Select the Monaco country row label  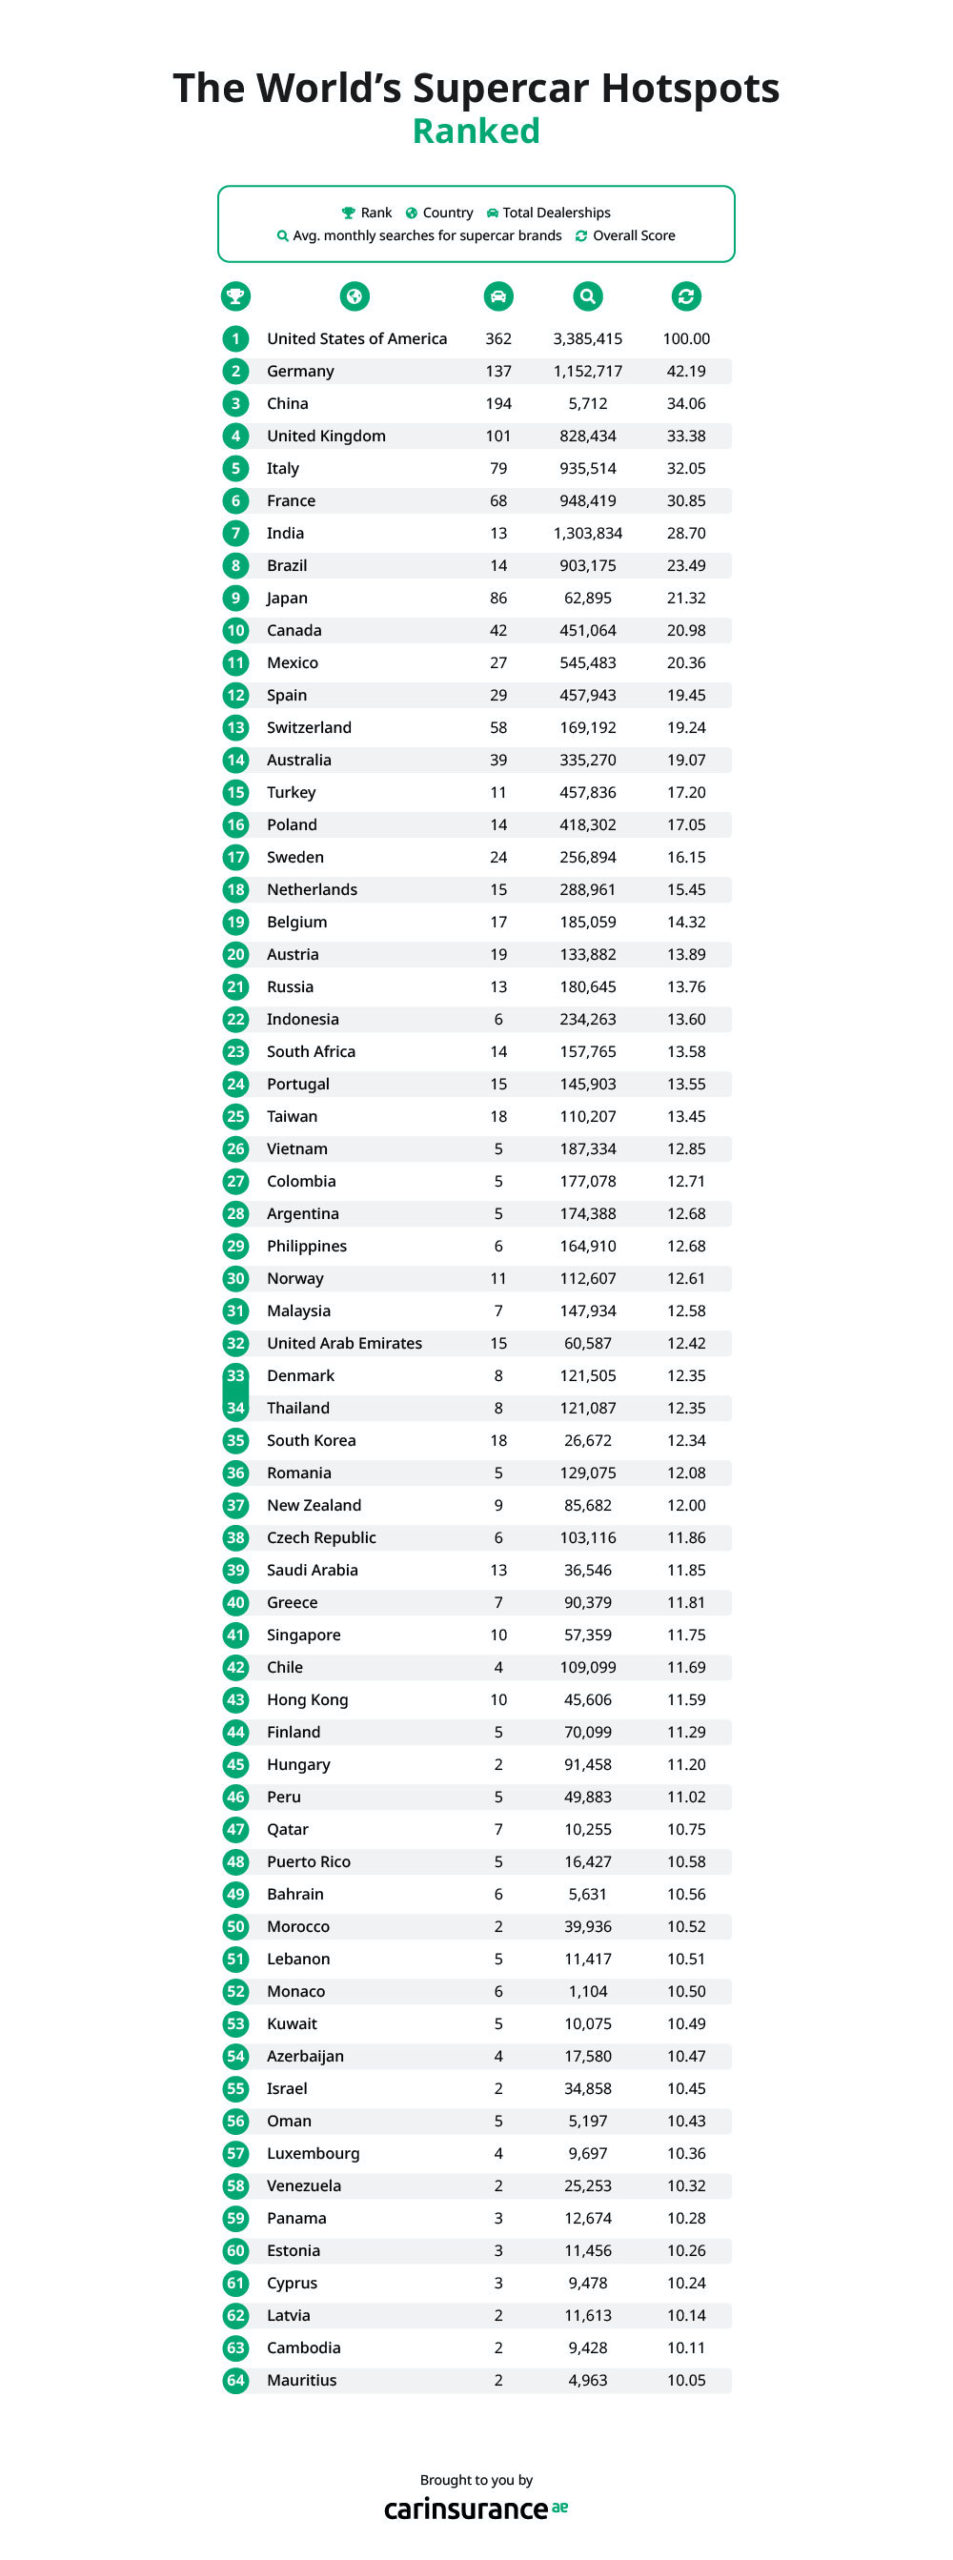pyautogui.click(x=296, y=1991)
